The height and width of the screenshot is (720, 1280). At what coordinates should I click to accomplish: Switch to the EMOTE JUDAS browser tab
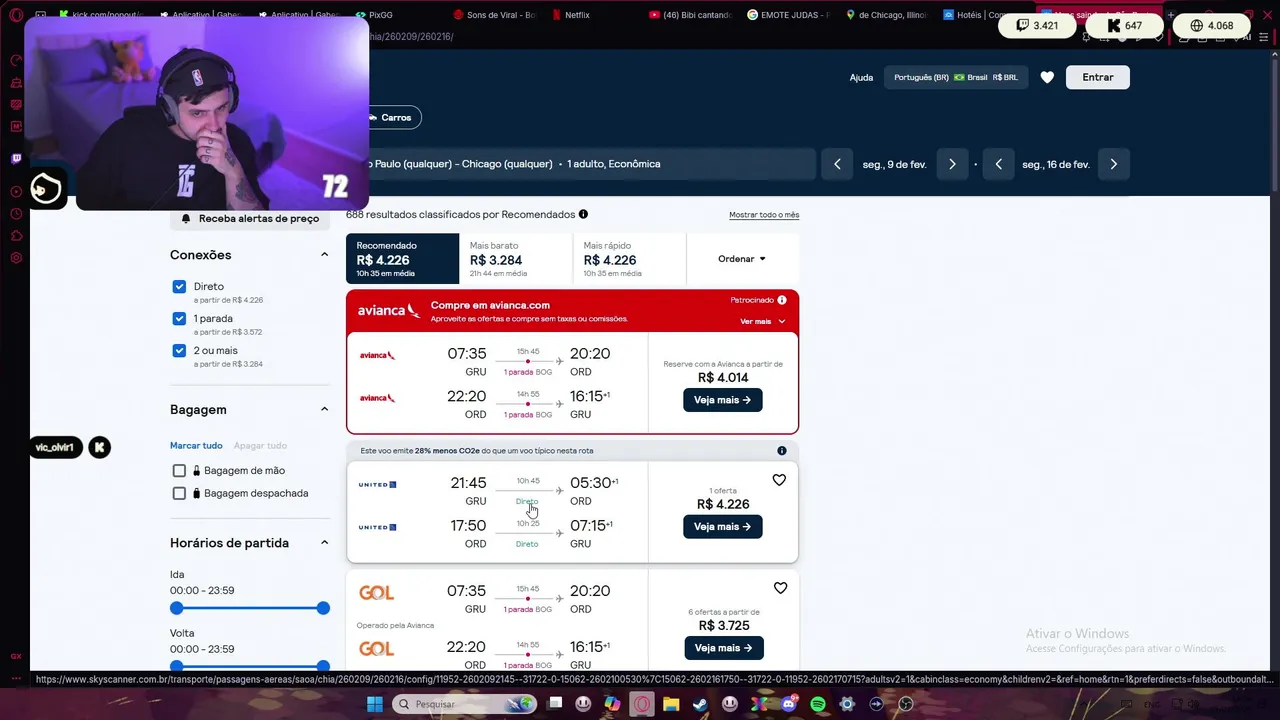click(x=788, y=15)
